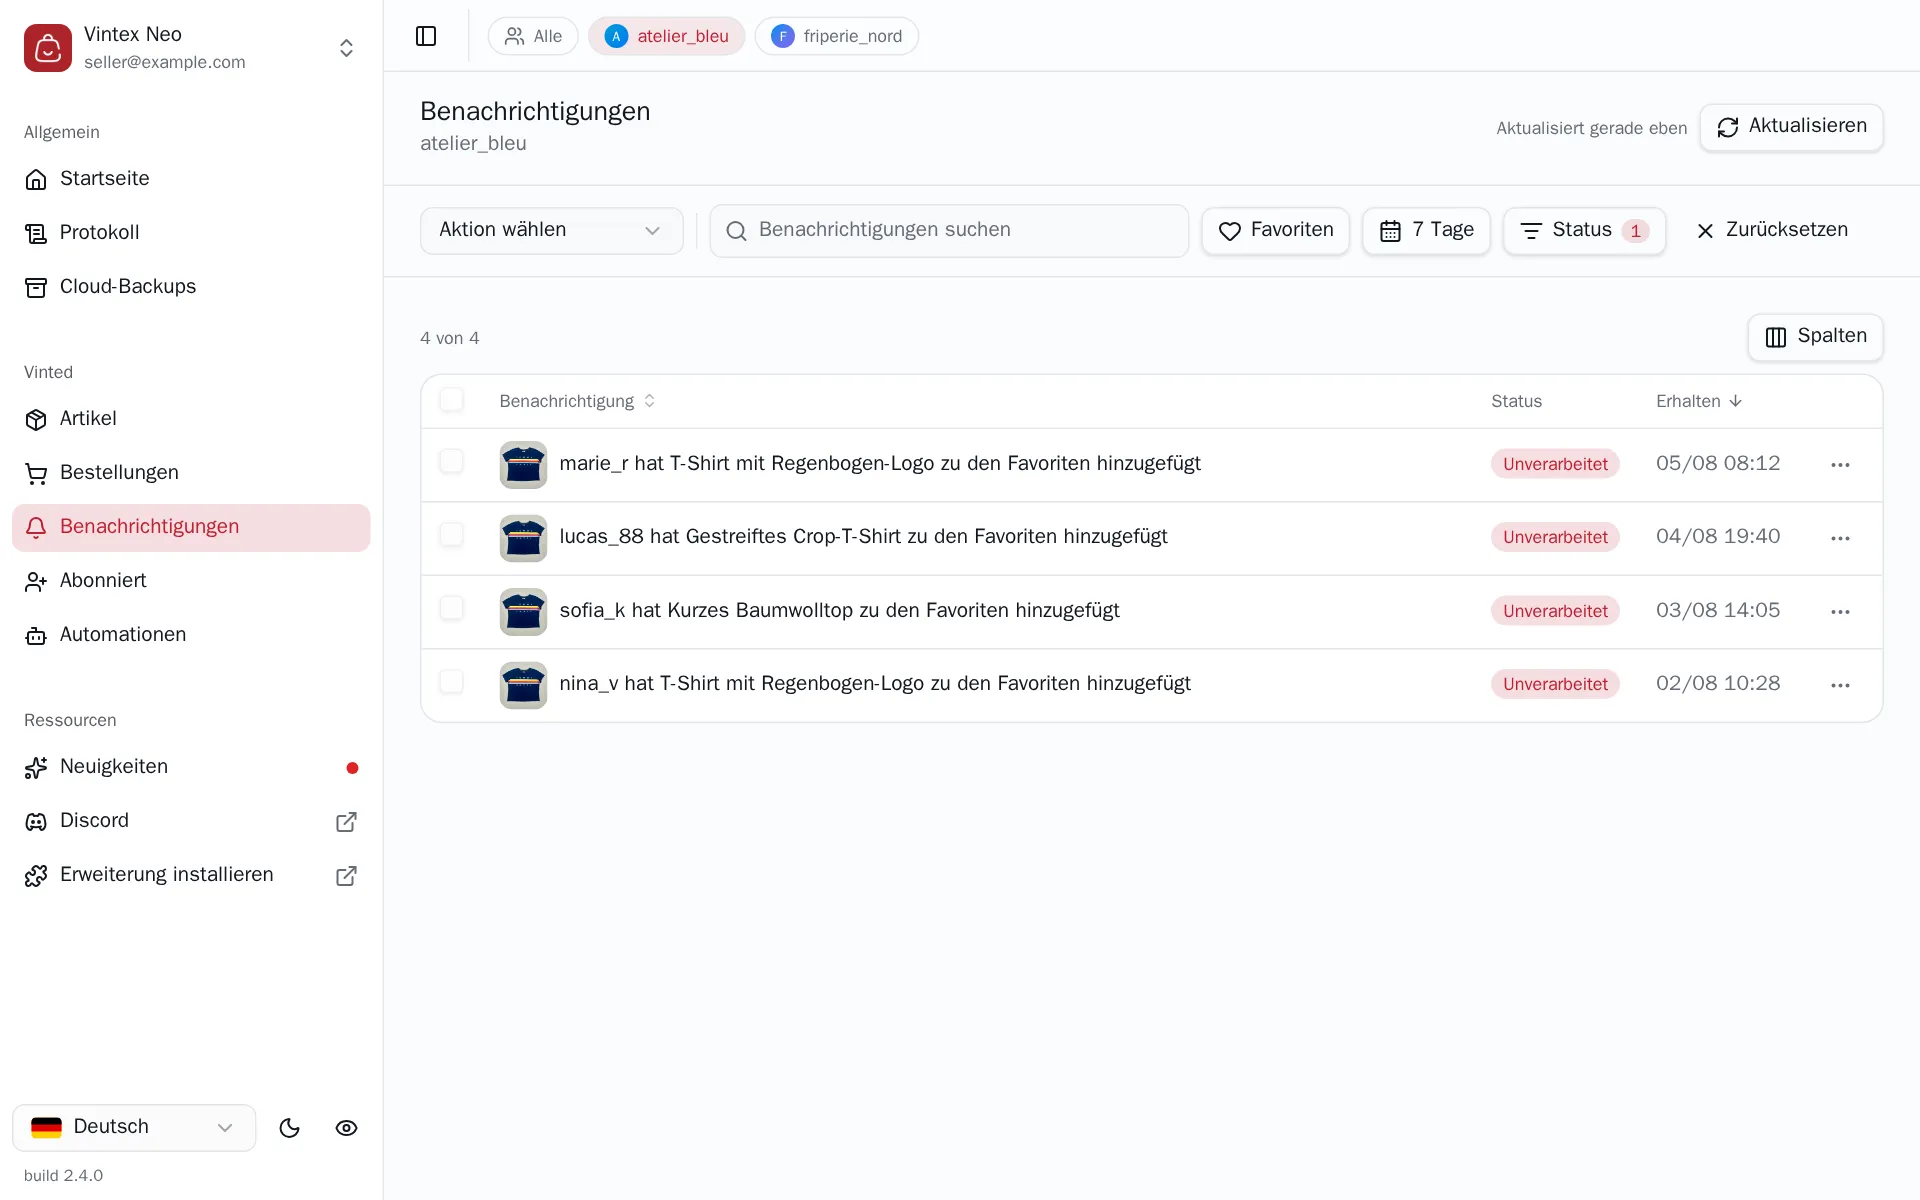Click the sofia_k notification text
Viewport: 1920px width, 1200px height.
(839, 610)
